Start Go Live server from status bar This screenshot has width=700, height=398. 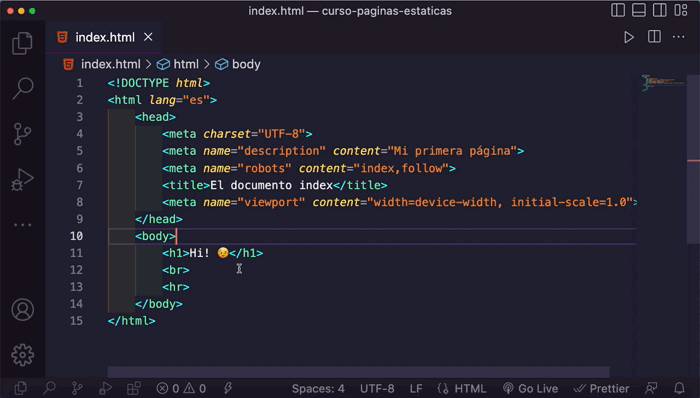530,389
